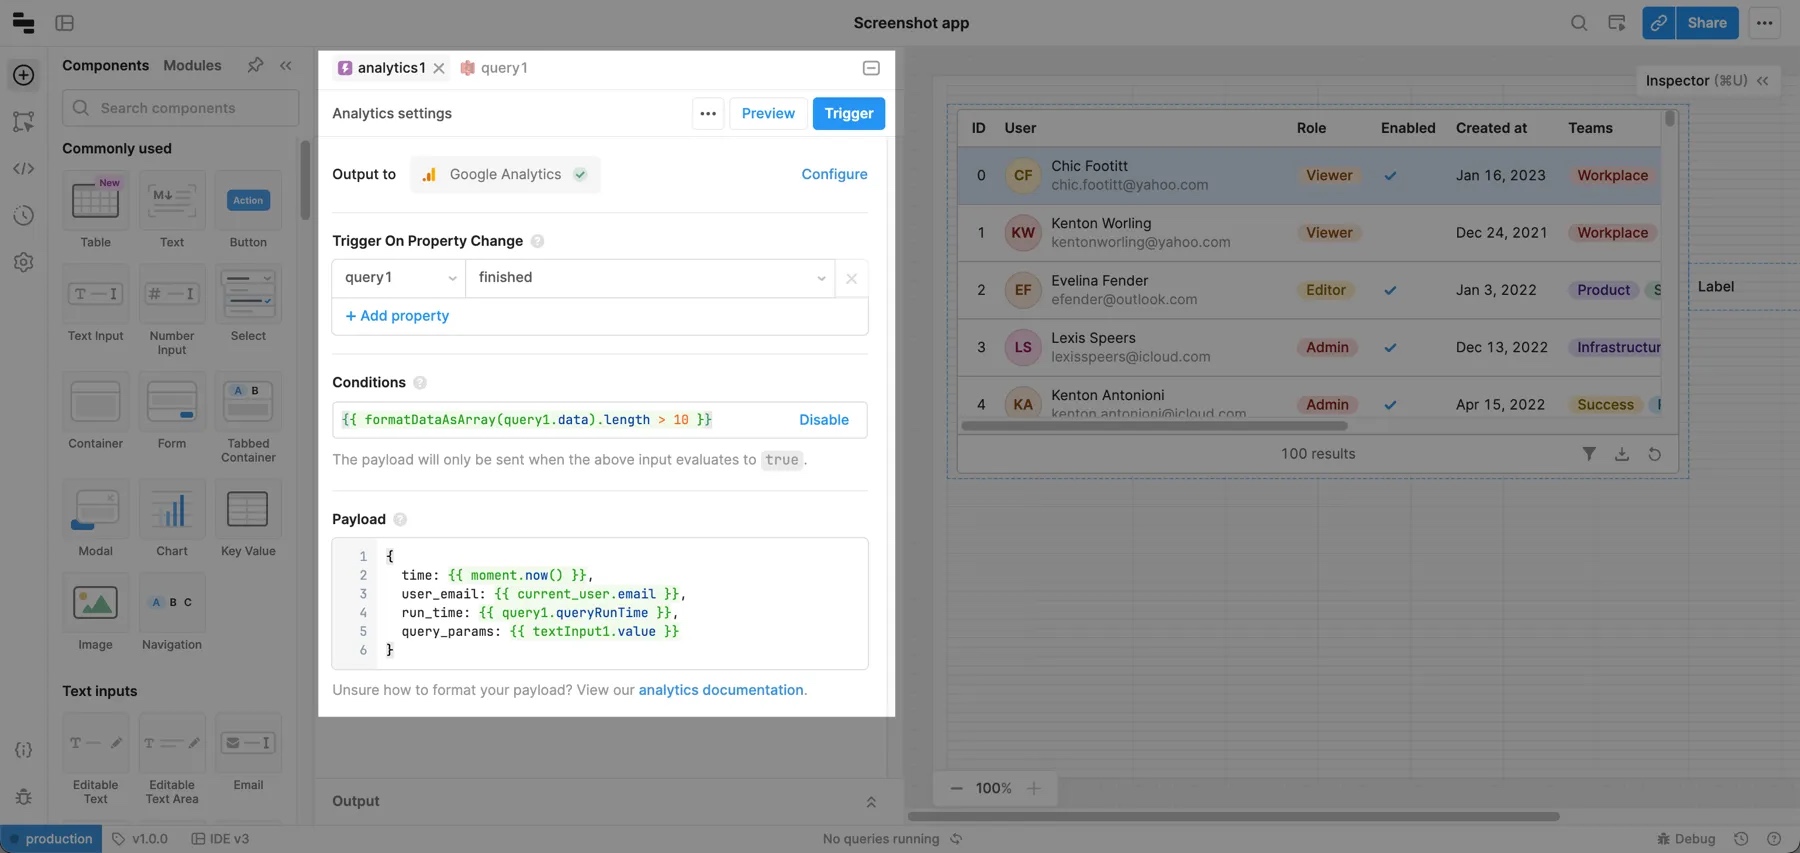Open the component tree icon
Viewport: 1800px width, 853px height.
coord(24,121)
